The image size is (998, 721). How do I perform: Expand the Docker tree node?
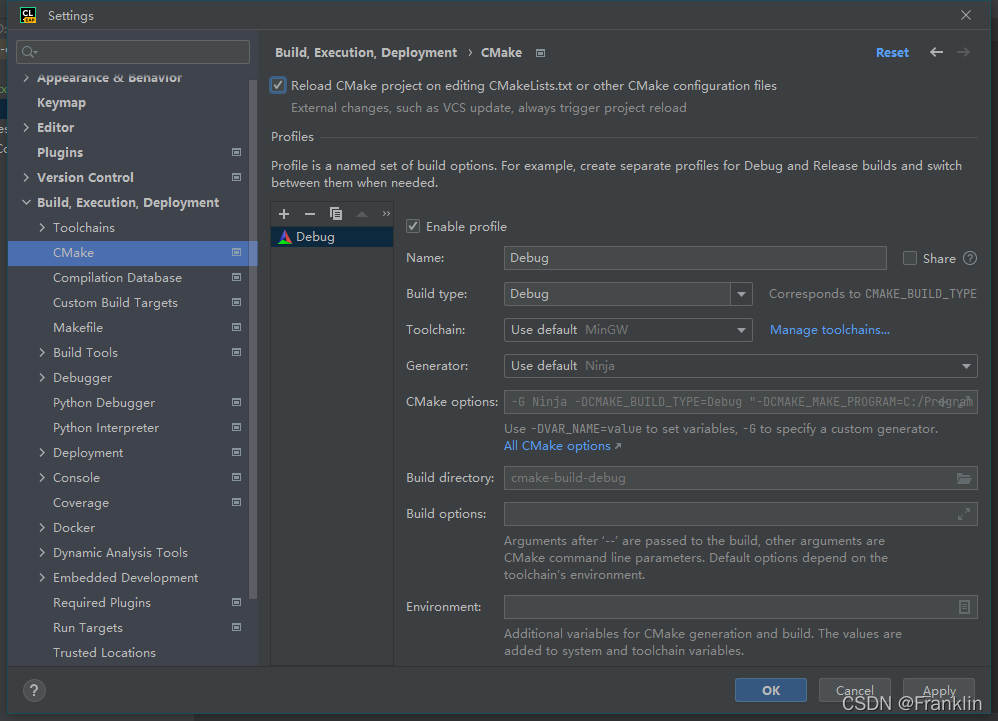click(42, 528)
